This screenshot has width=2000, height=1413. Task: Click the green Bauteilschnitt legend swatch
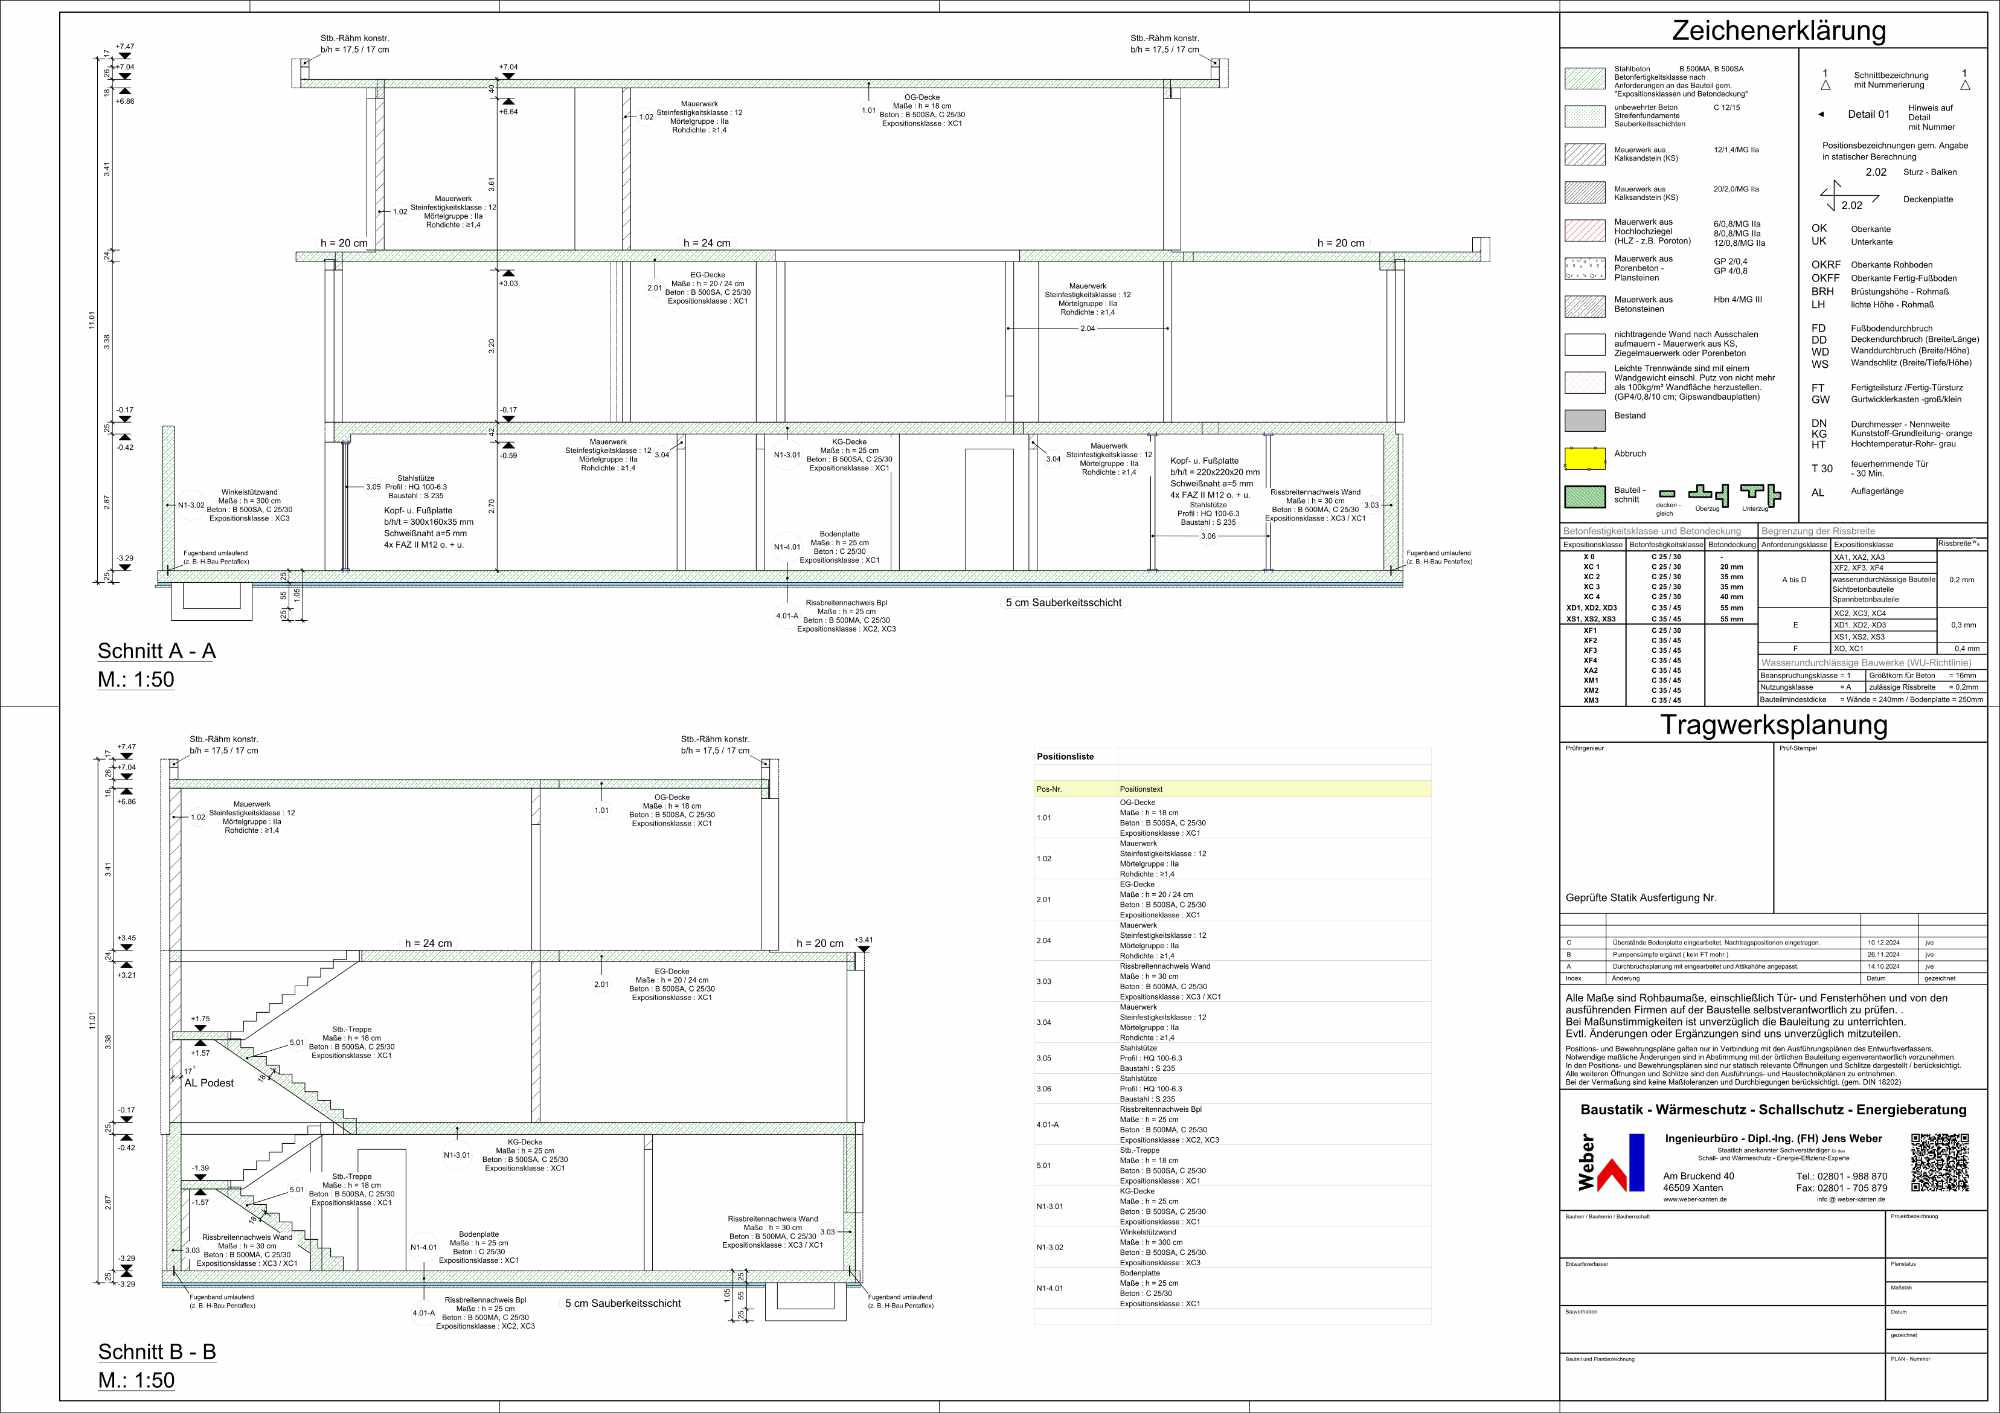tap(1584, 496)
